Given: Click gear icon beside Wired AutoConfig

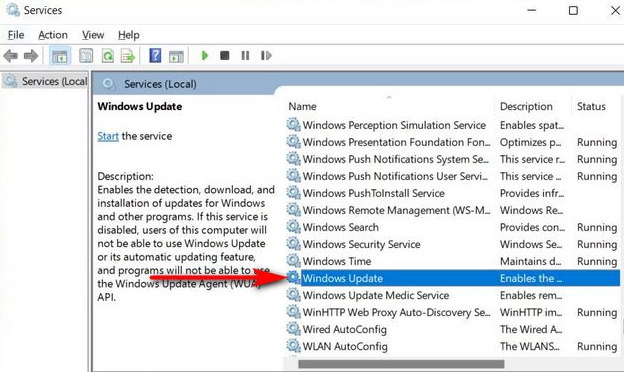Looking at the screenshot, I should (x=294, y=329).
